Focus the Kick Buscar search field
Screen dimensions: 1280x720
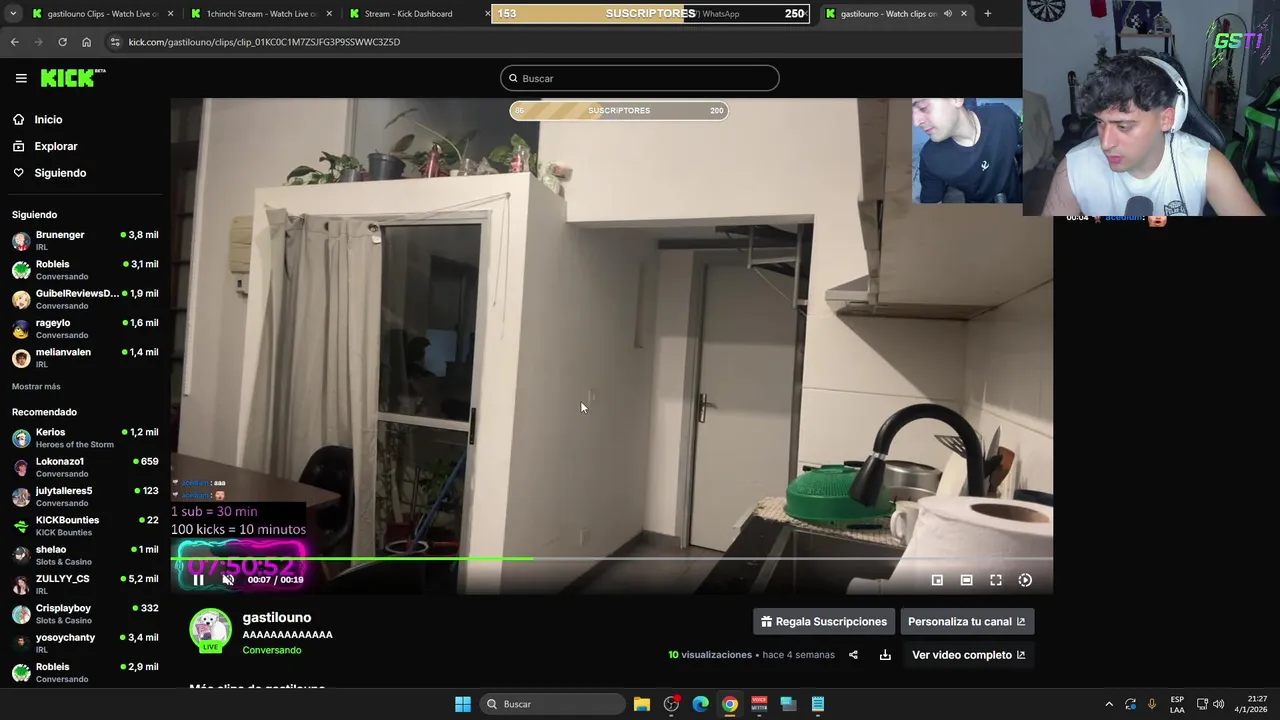pos(640,78)
